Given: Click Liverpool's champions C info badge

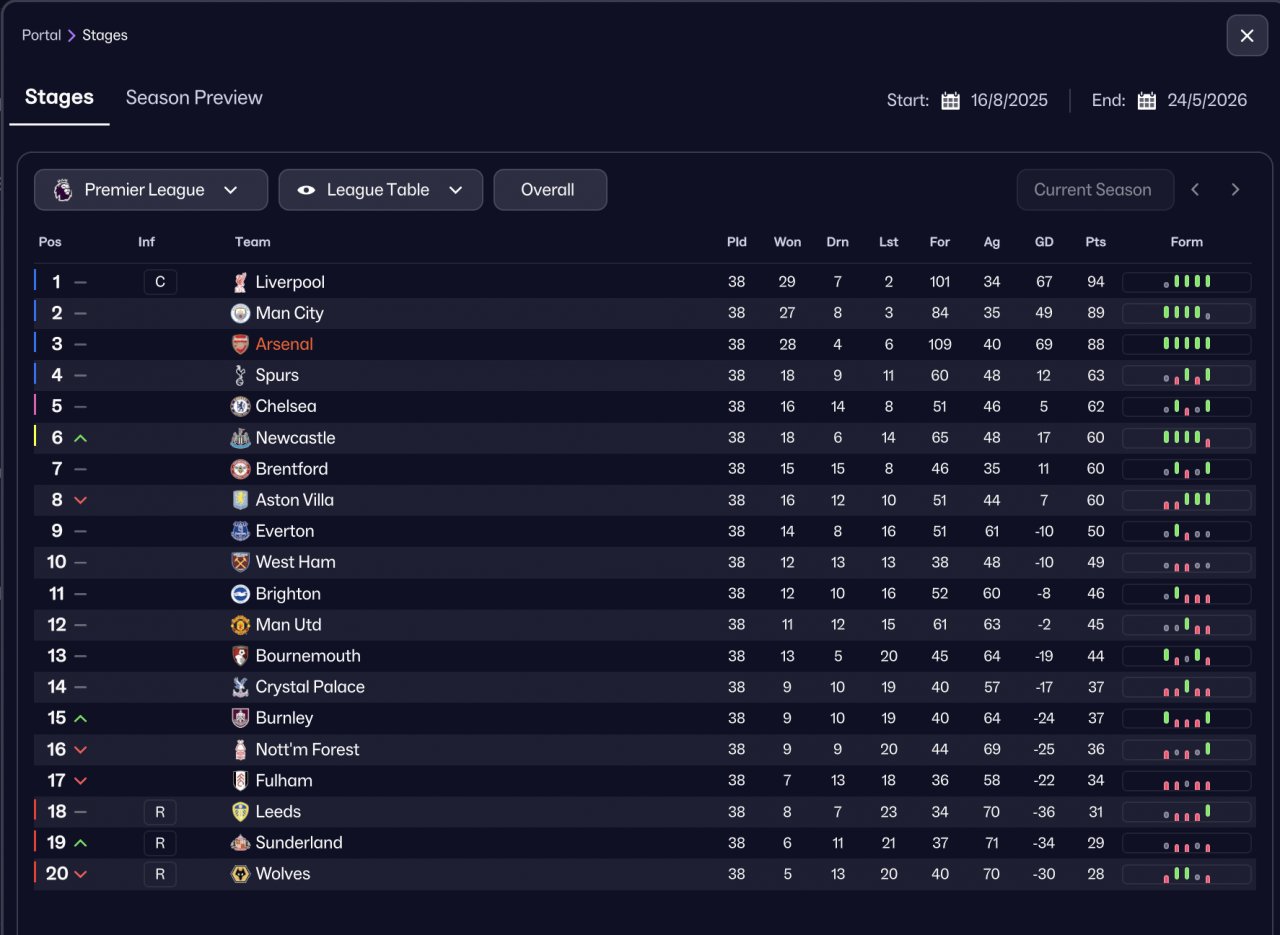Looking at the screenshot, I should coord(160,282).
